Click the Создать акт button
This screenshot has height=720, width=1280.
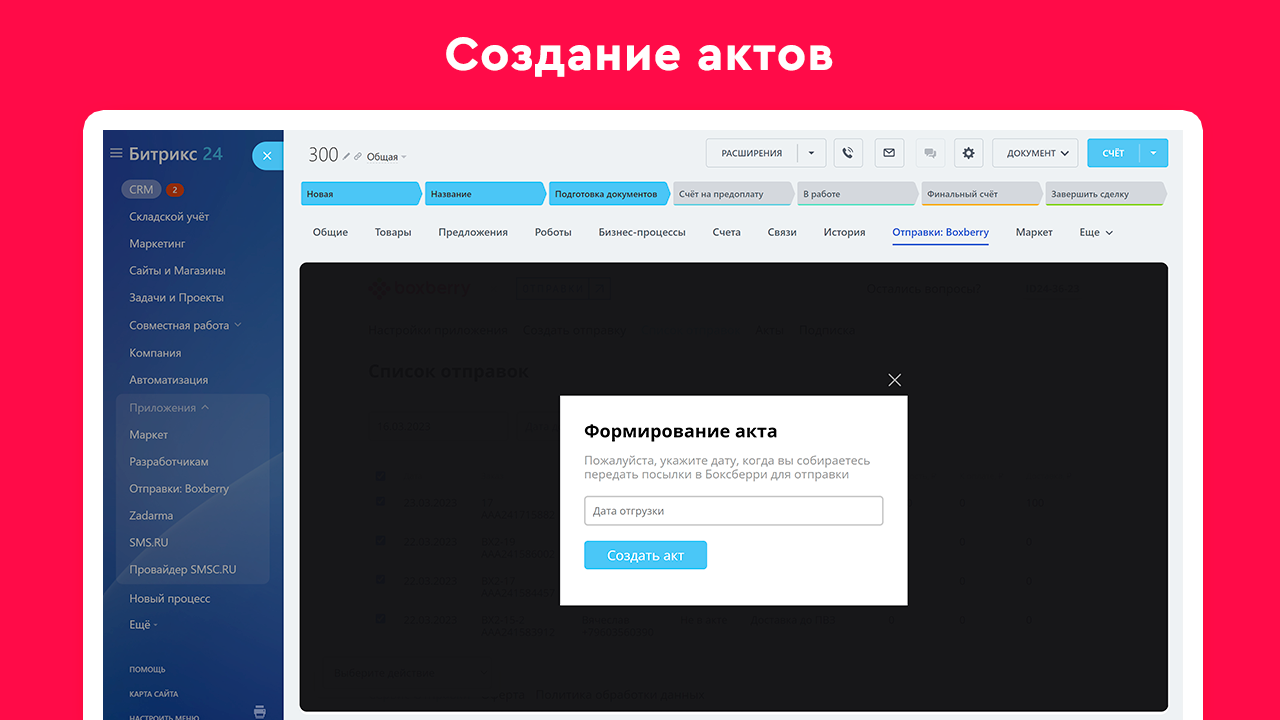(x=645, y=555)
